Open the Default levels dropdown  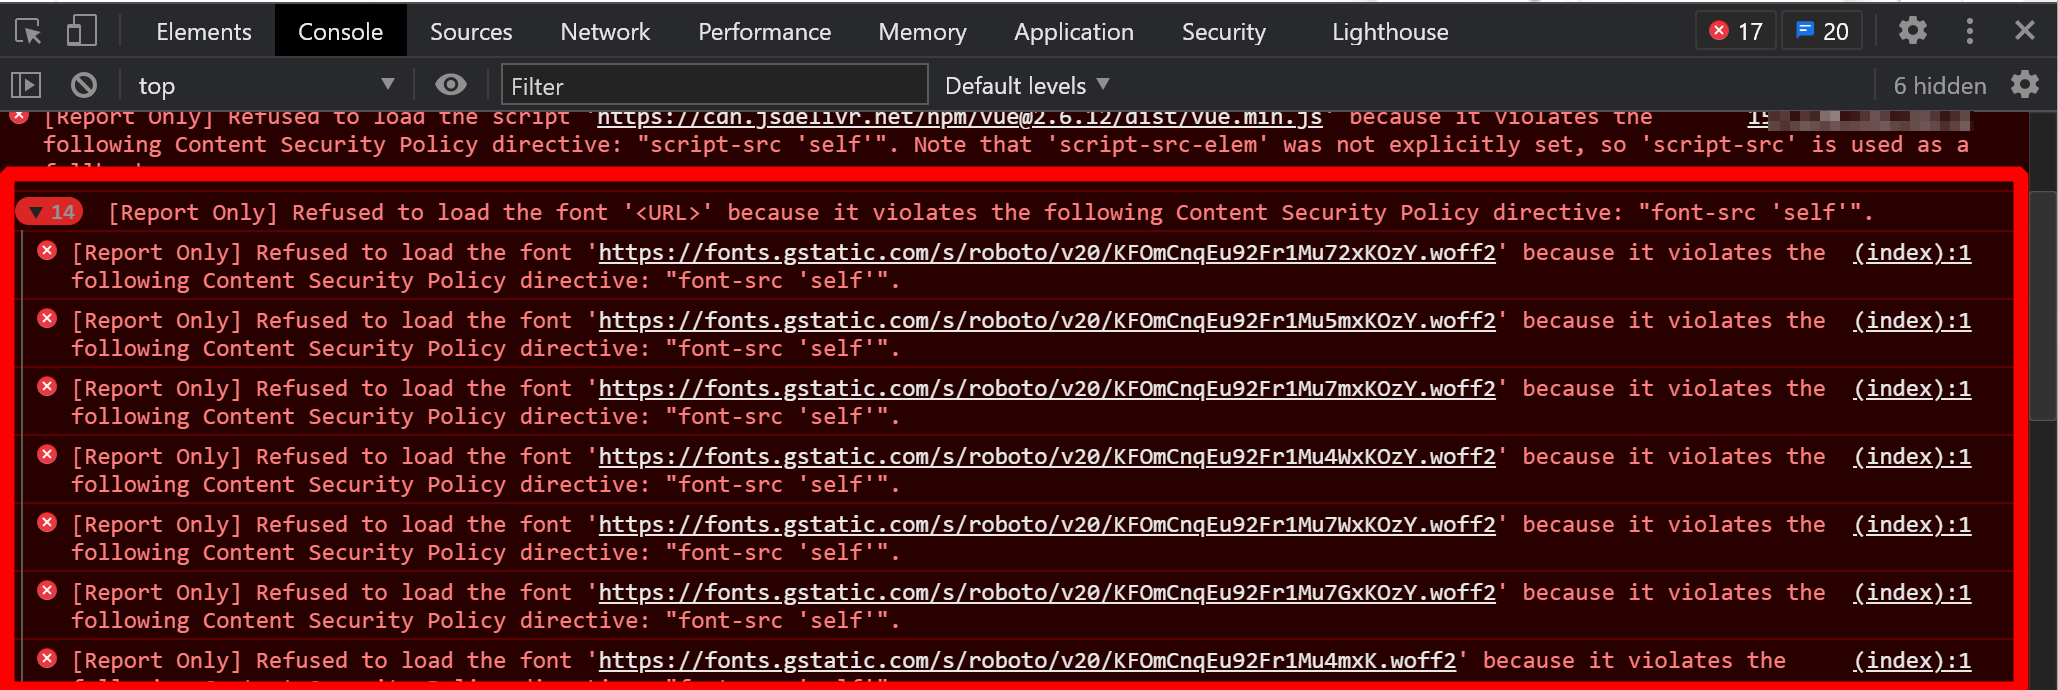(1027, 86)
